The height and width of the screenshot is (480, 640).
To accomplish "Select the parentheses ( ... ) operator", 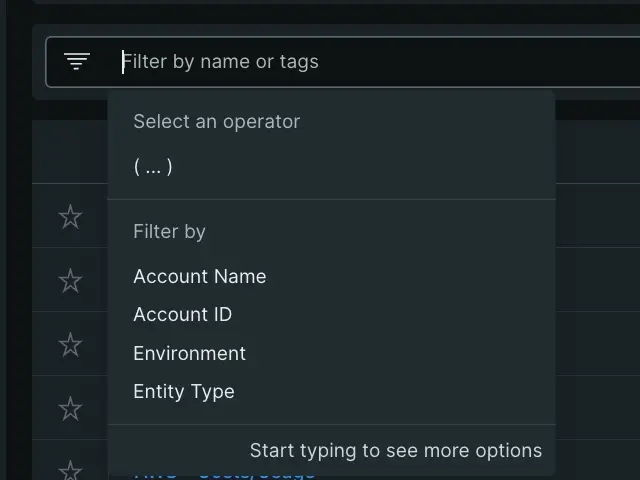I will coord(153,166).
